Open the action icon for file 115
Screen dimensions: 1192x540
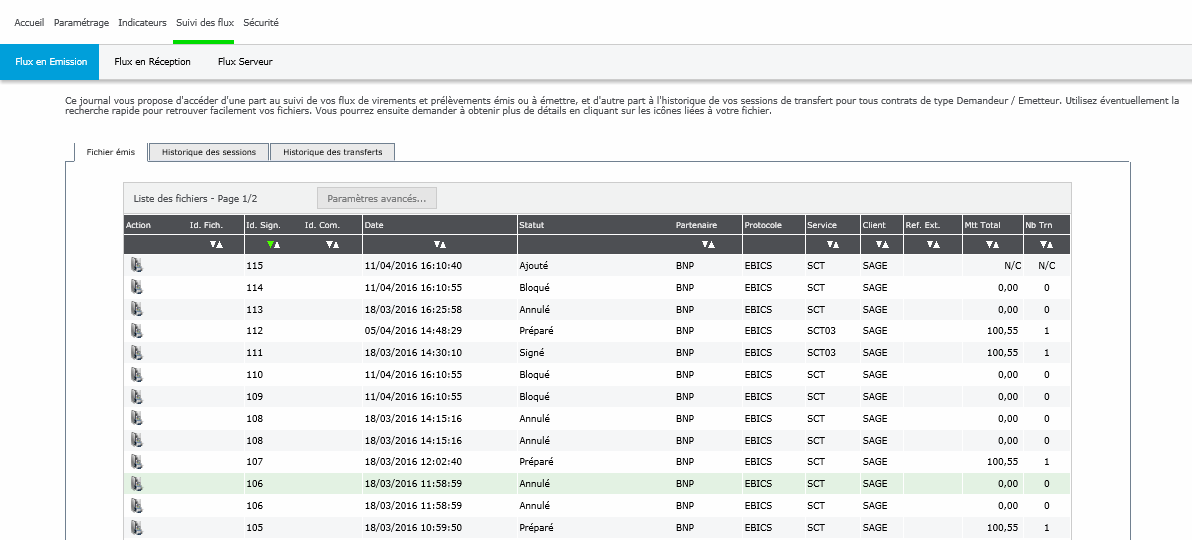pos(137,266)
